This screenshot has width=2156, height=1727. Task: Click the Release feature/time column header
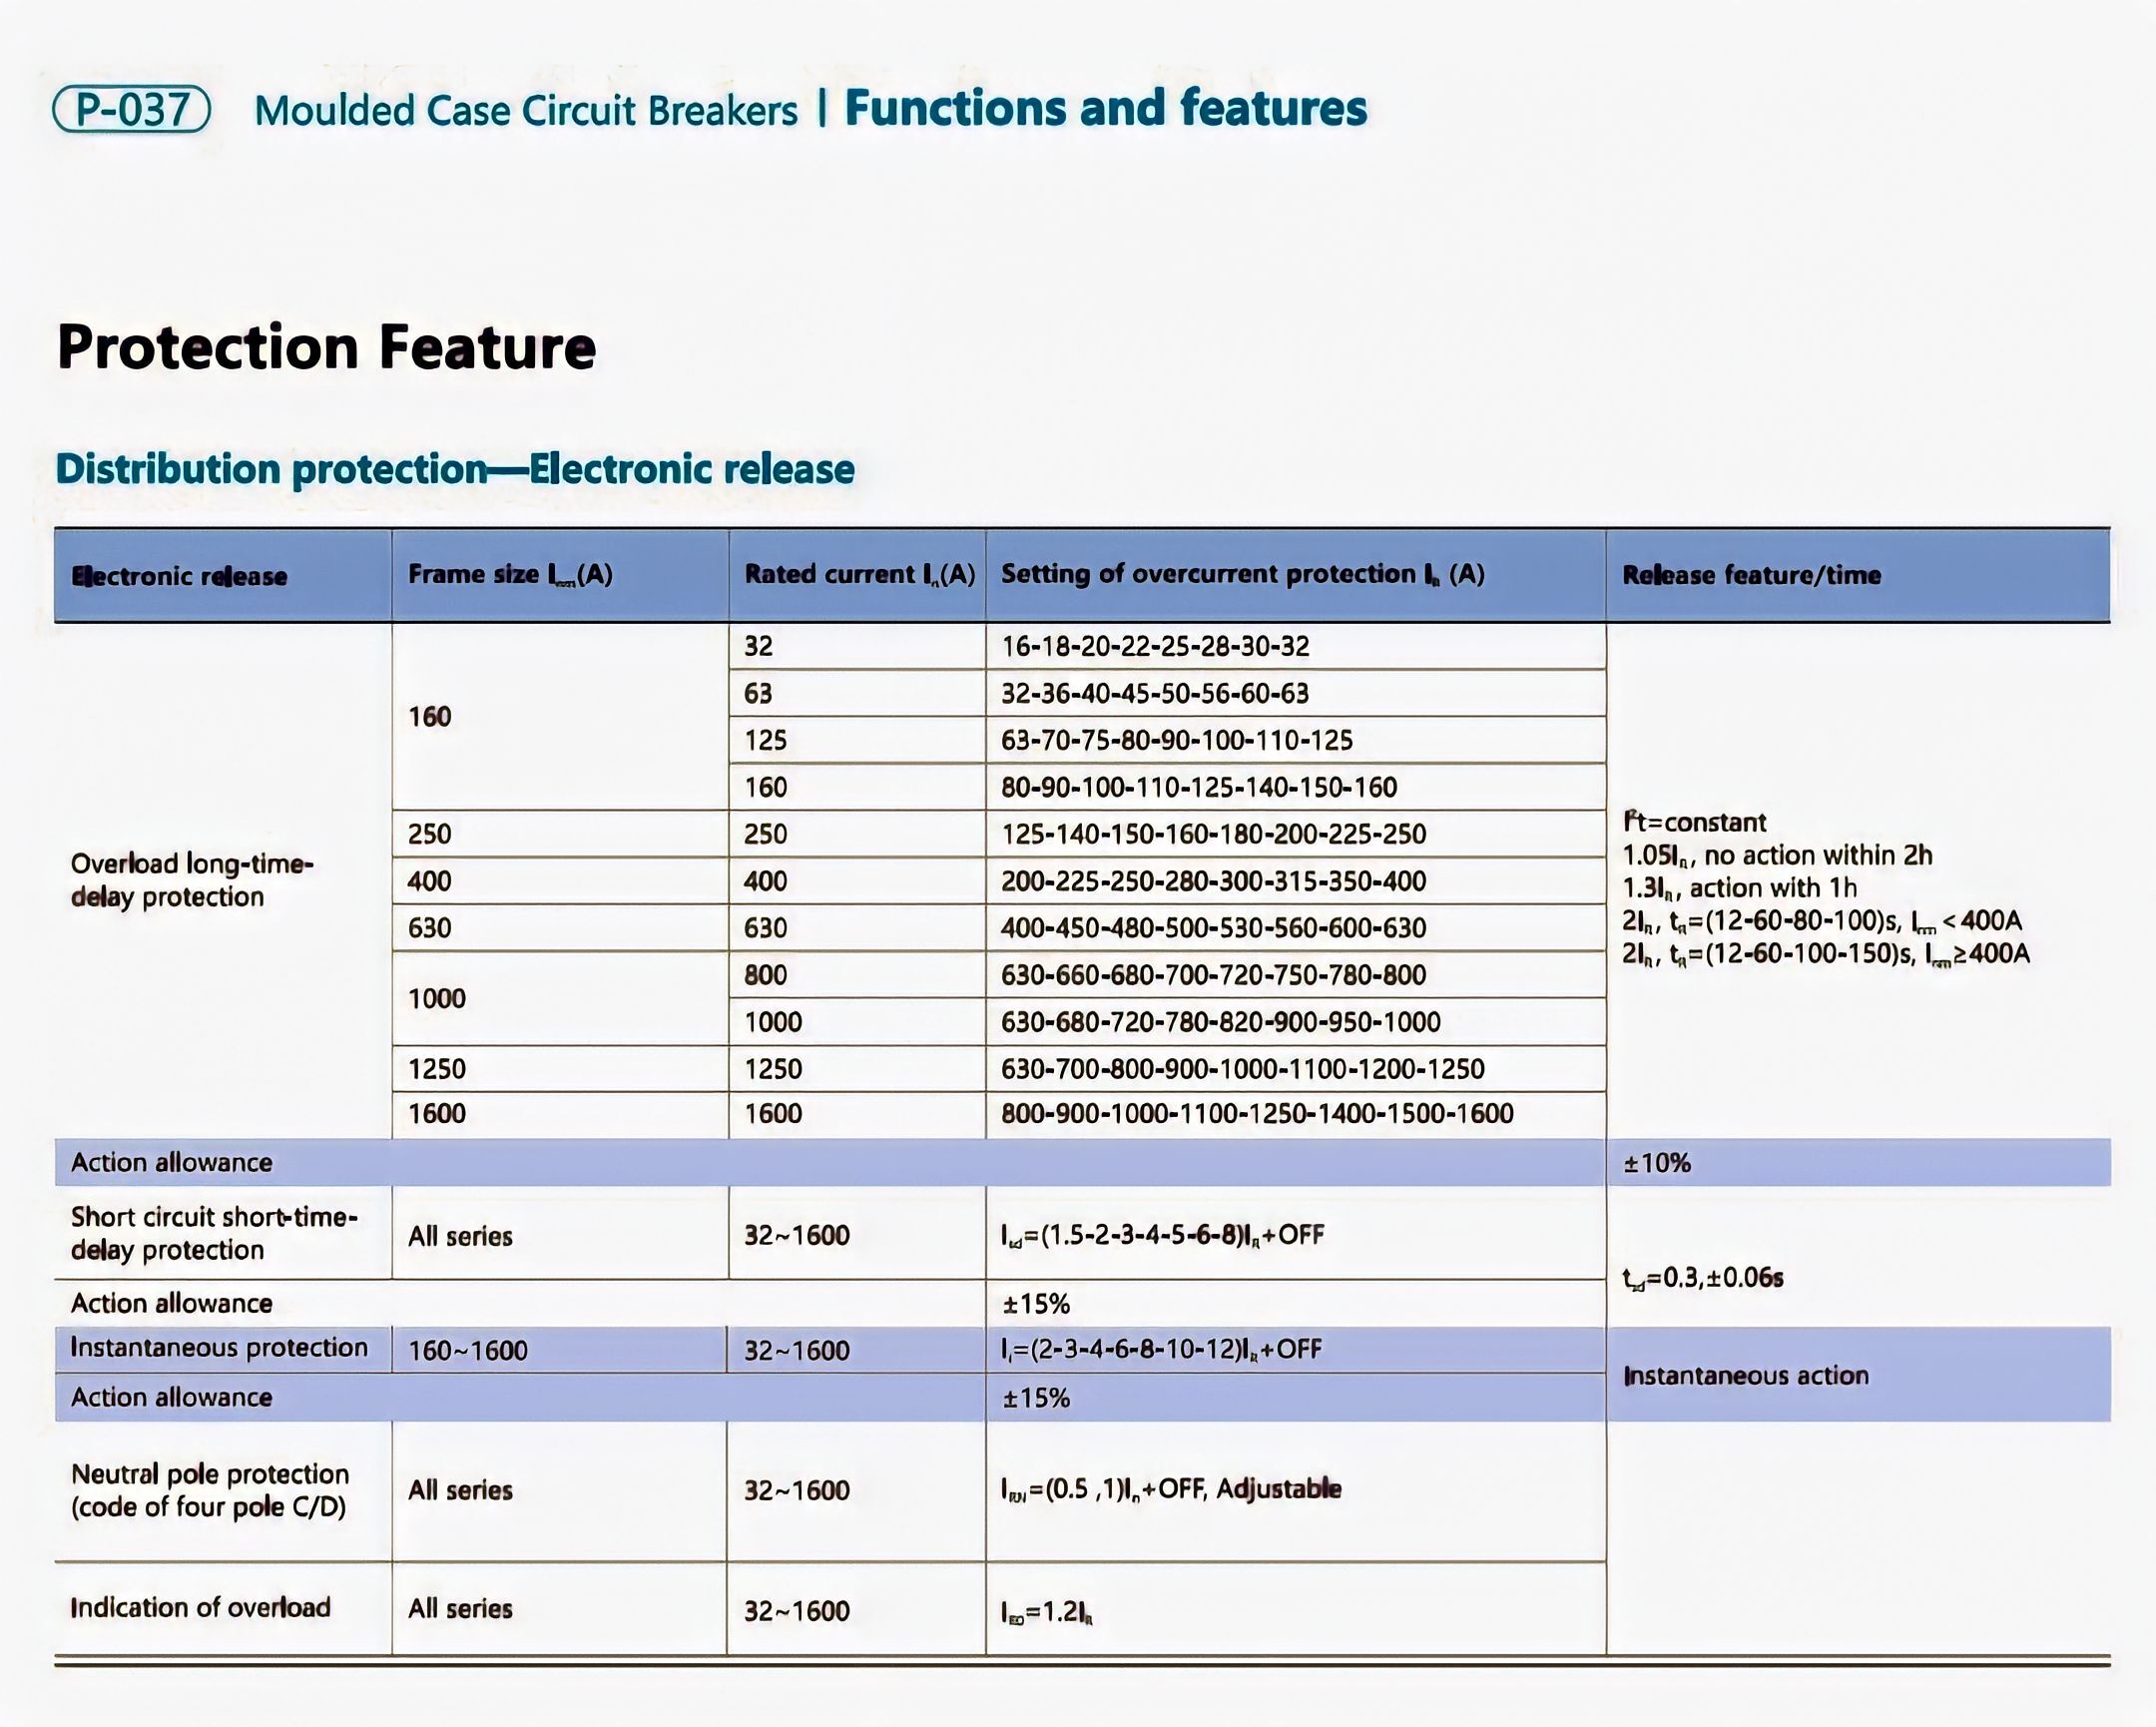[1751, 575]
